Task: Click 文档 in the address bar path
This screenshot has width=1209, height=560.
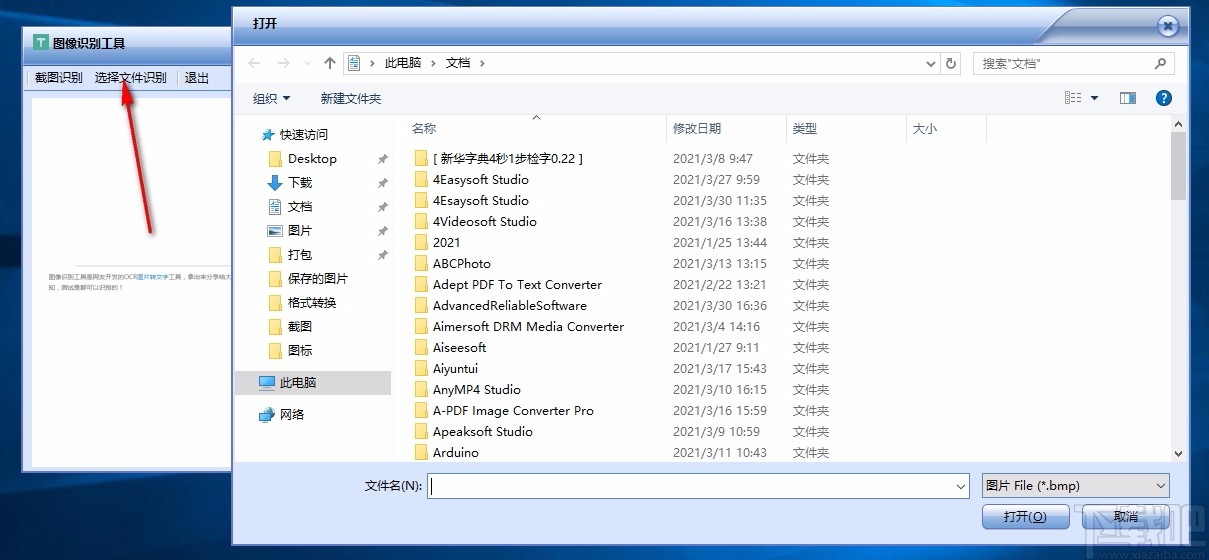Action: coord(458,63)
